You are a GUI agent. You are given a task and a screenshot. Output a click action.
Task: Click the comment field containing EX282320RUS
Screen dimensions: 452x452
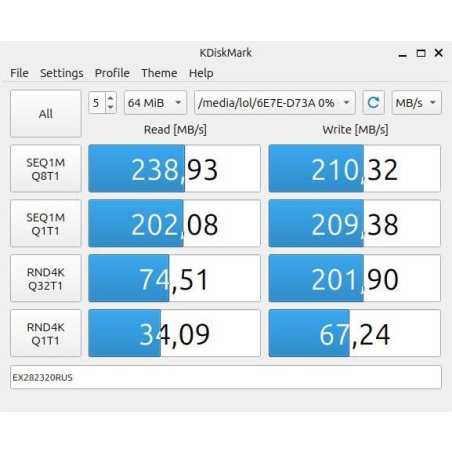tap(226, 377)
